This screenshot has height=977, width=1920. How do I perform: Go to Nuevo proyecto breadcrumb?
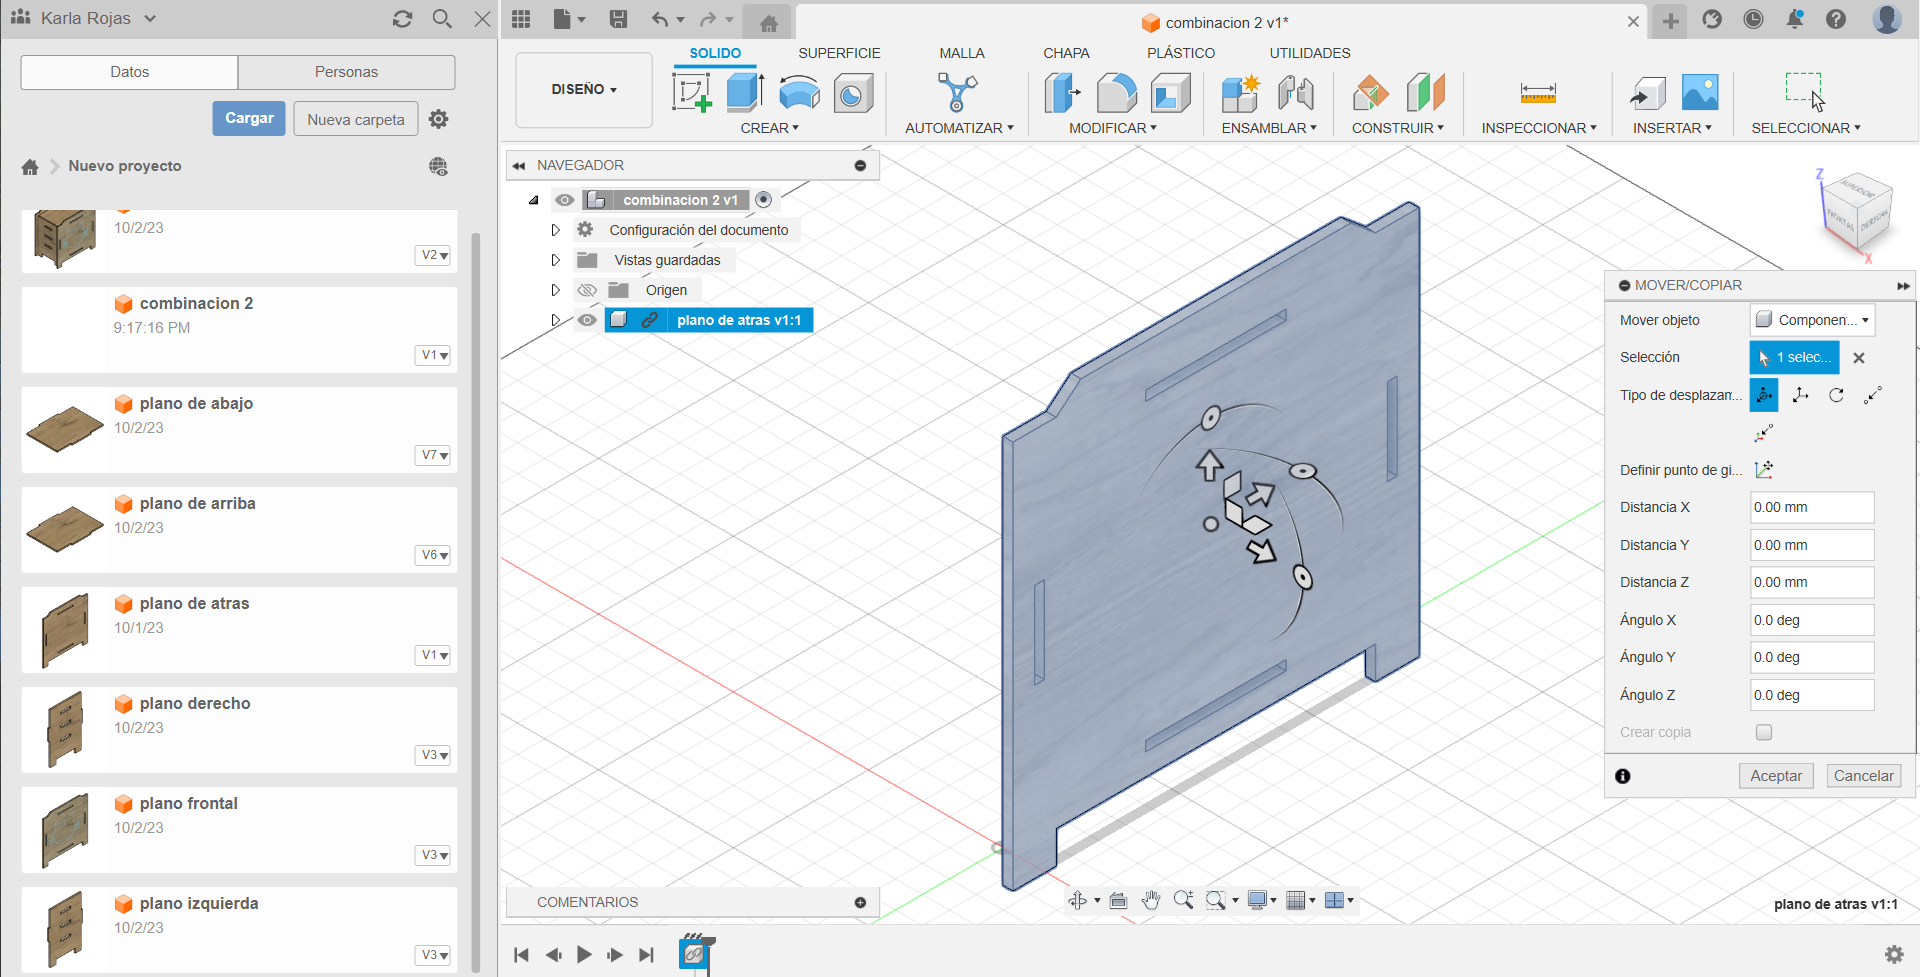pyautogui.click(x=125, y=166)
